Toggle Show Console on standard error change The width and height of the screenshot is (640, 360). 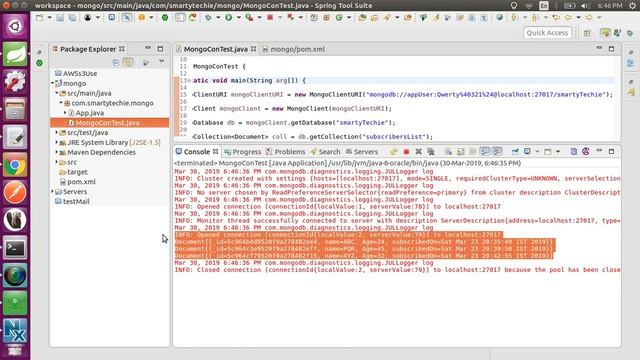coord(497,151)
